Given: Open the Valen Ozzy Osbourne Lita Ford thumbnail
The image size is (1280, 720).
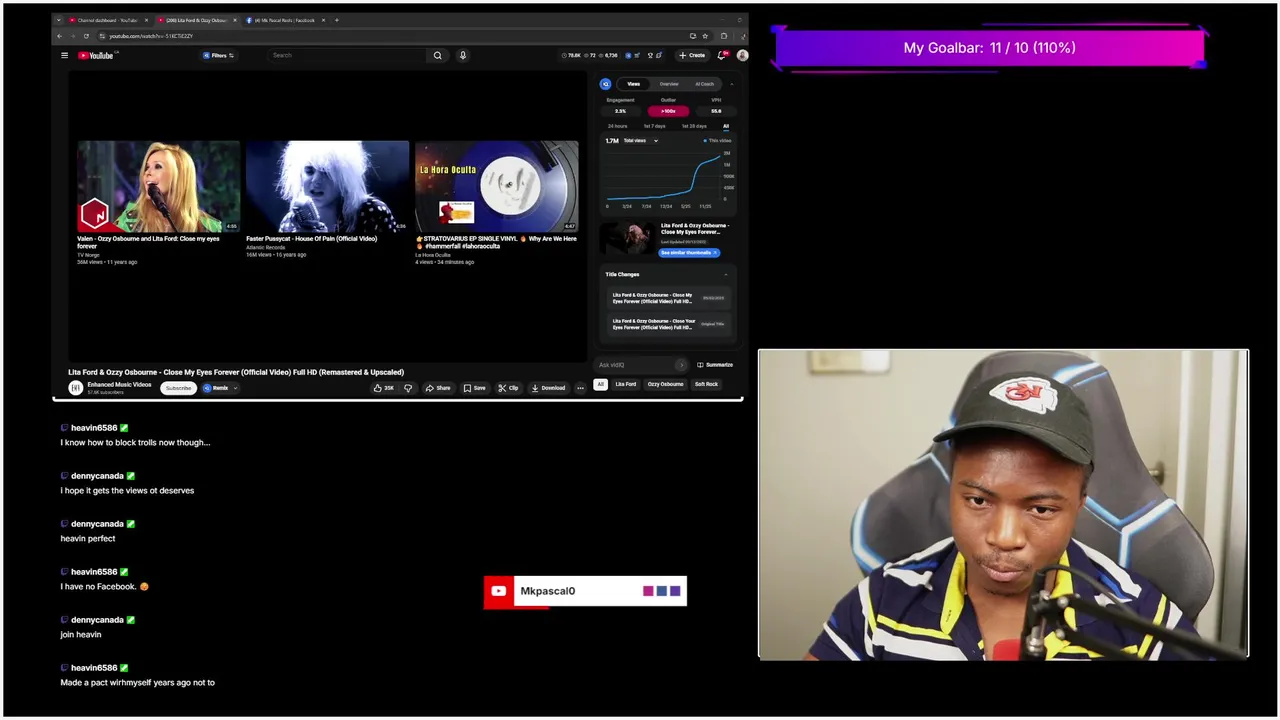Looking at the screenshot, I should [x=158, y=186].
